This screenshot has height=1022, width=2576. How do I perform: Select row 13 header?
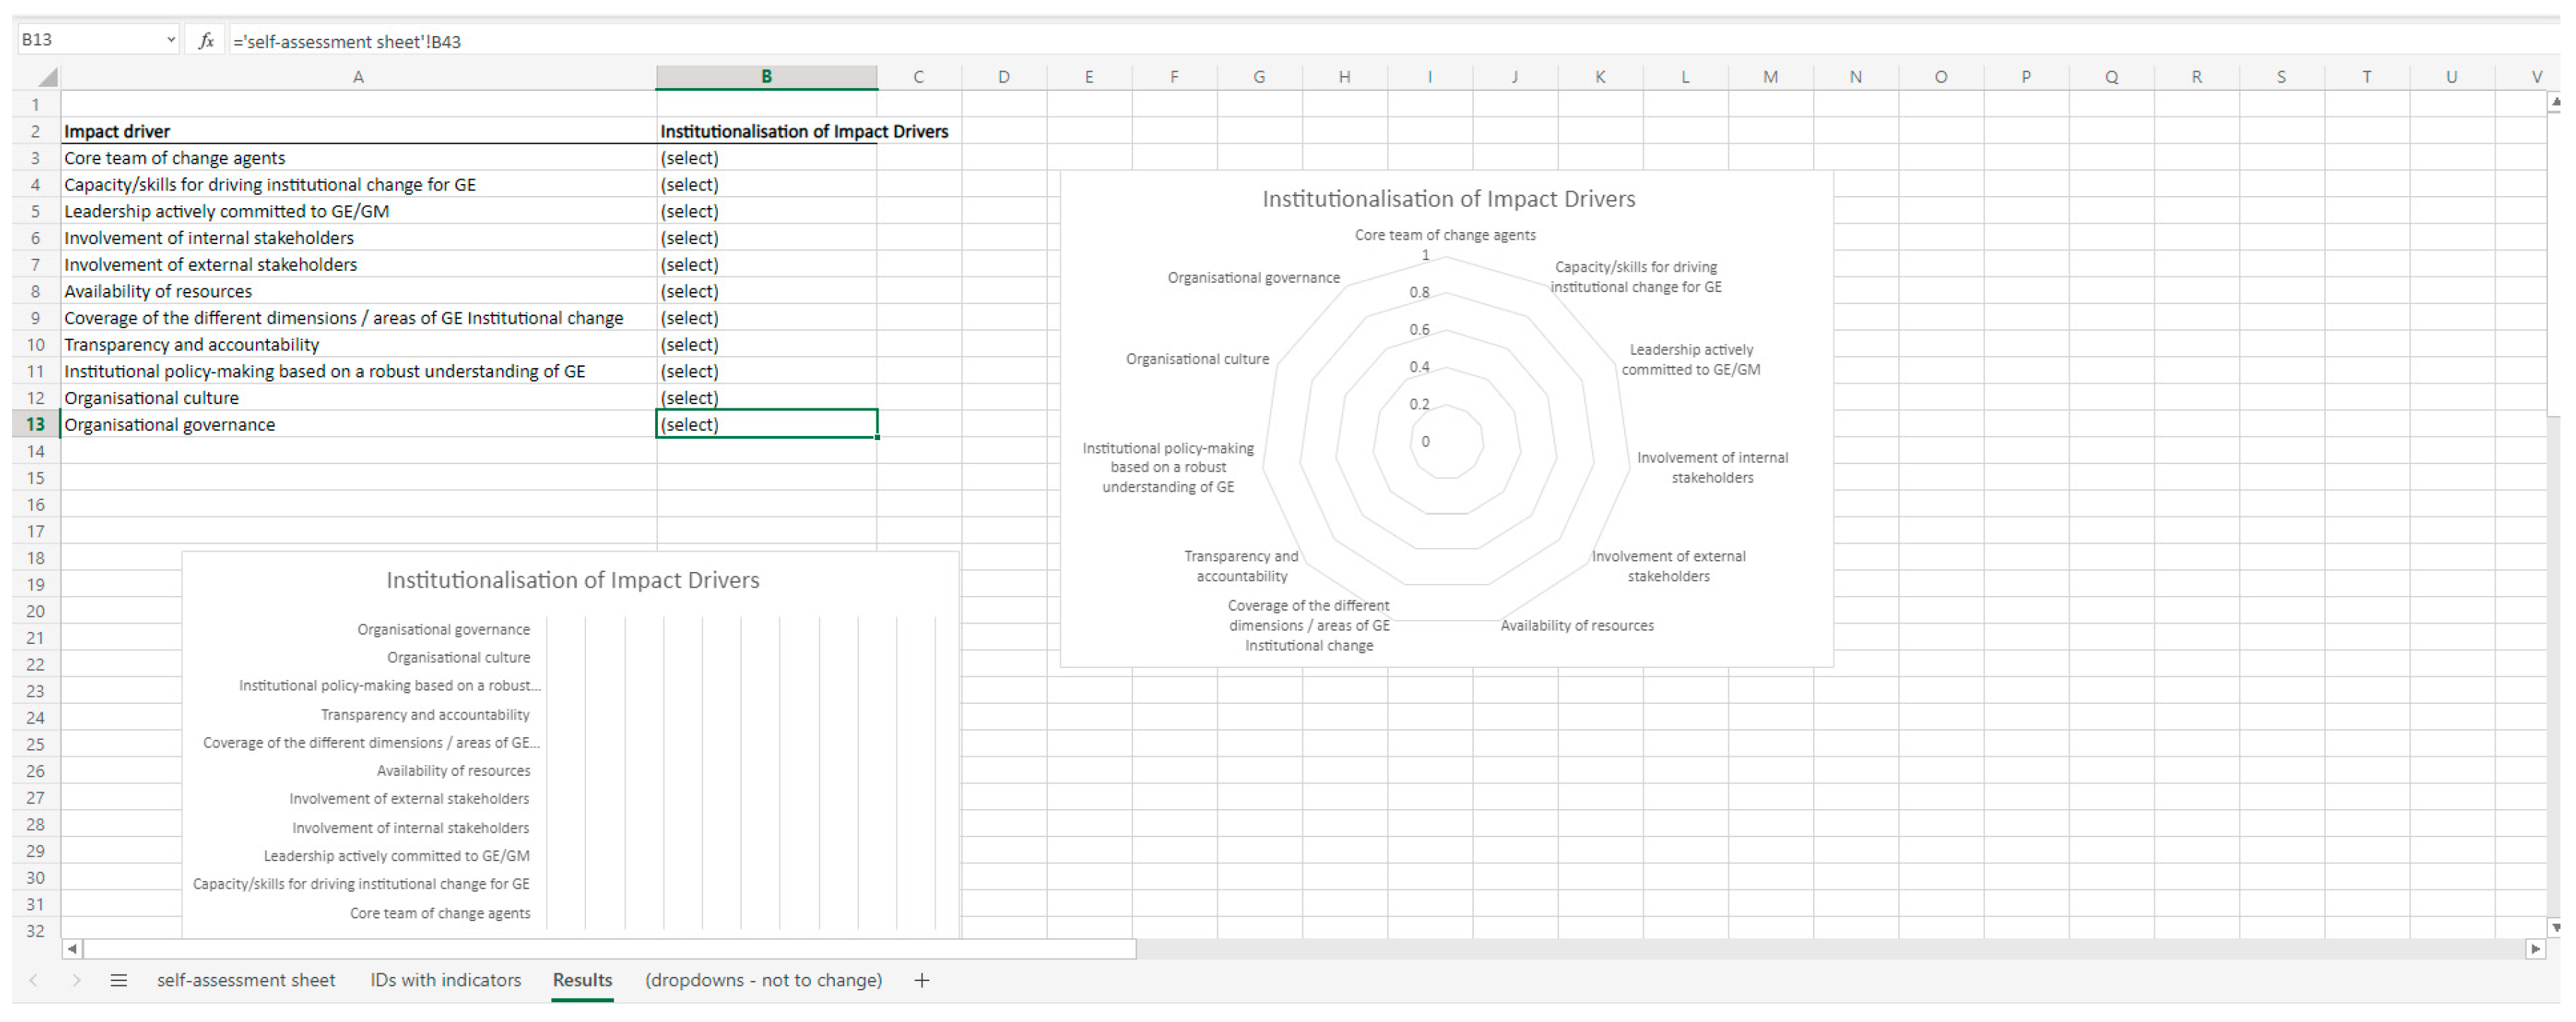pos(35,424)
